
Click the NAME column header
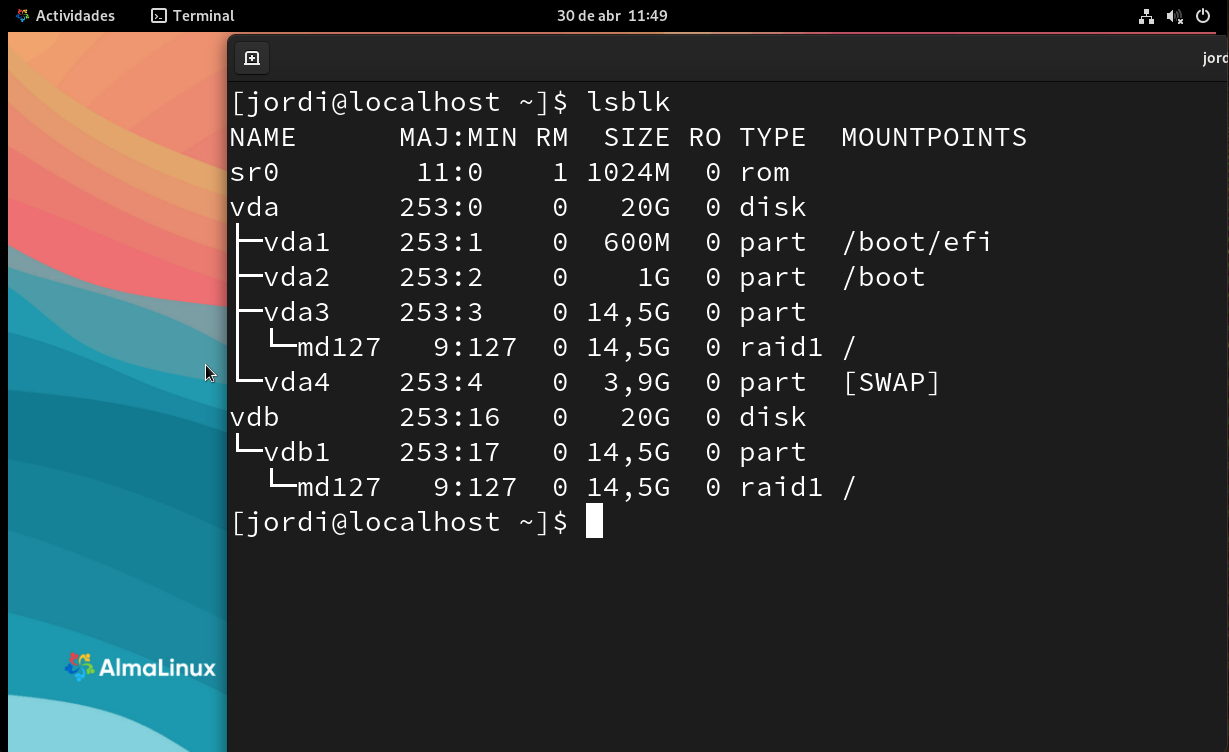pyautogui.click(x=263, y=137)
